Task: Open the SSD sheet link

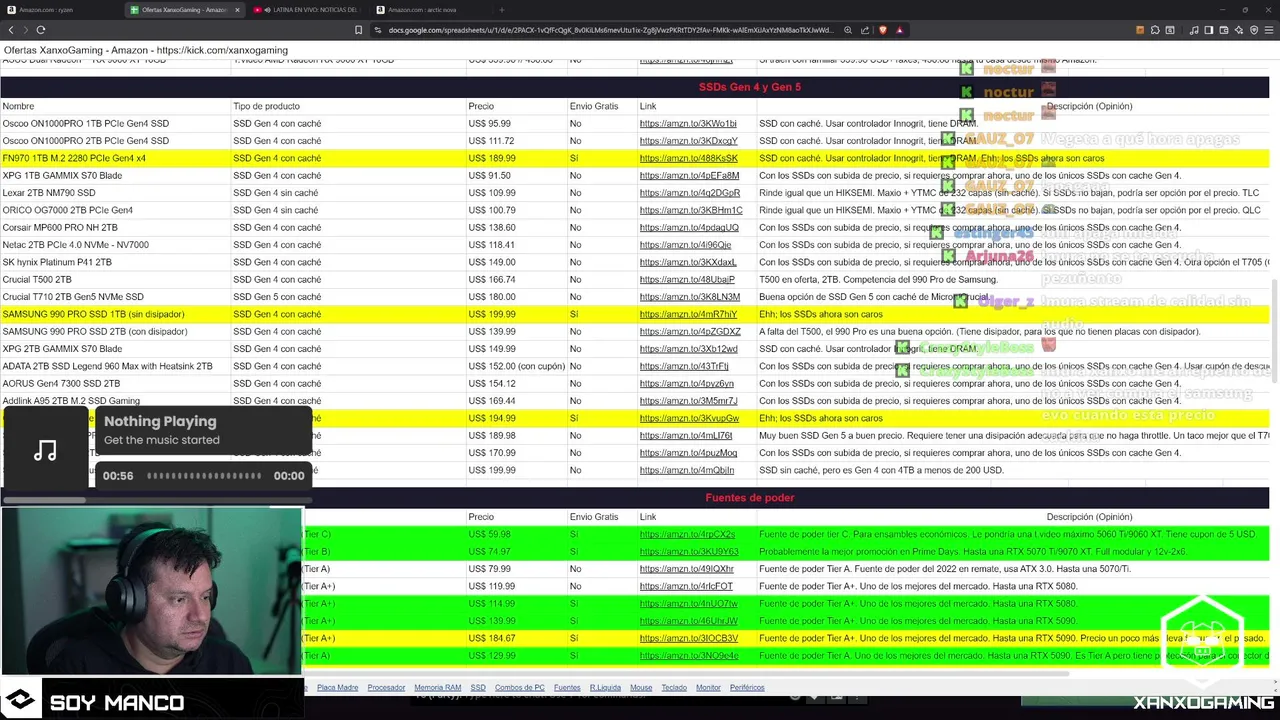Action: coord(478,688)
